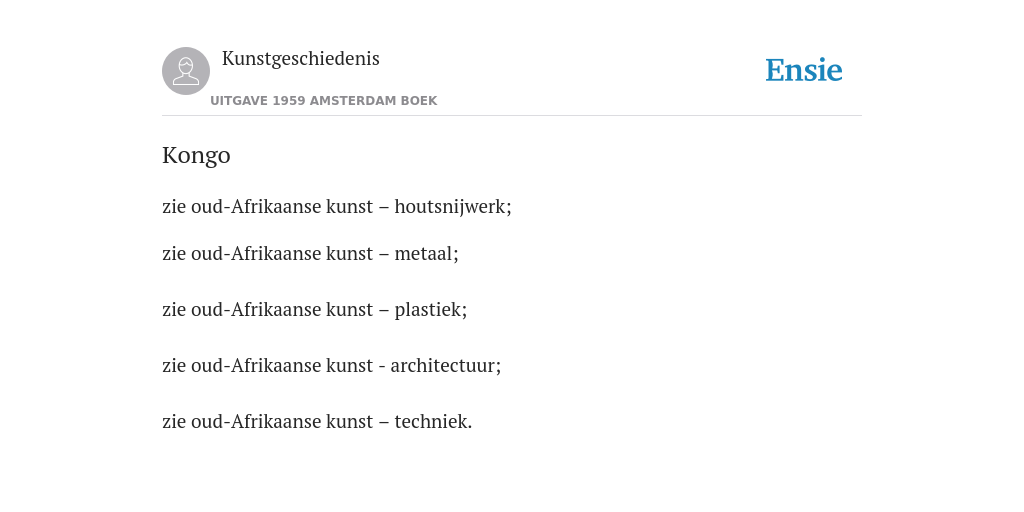The height and width of the screenshot is (512, 1024).
Task: Click the gray user avatar icon
Action: tap(186, 71)
